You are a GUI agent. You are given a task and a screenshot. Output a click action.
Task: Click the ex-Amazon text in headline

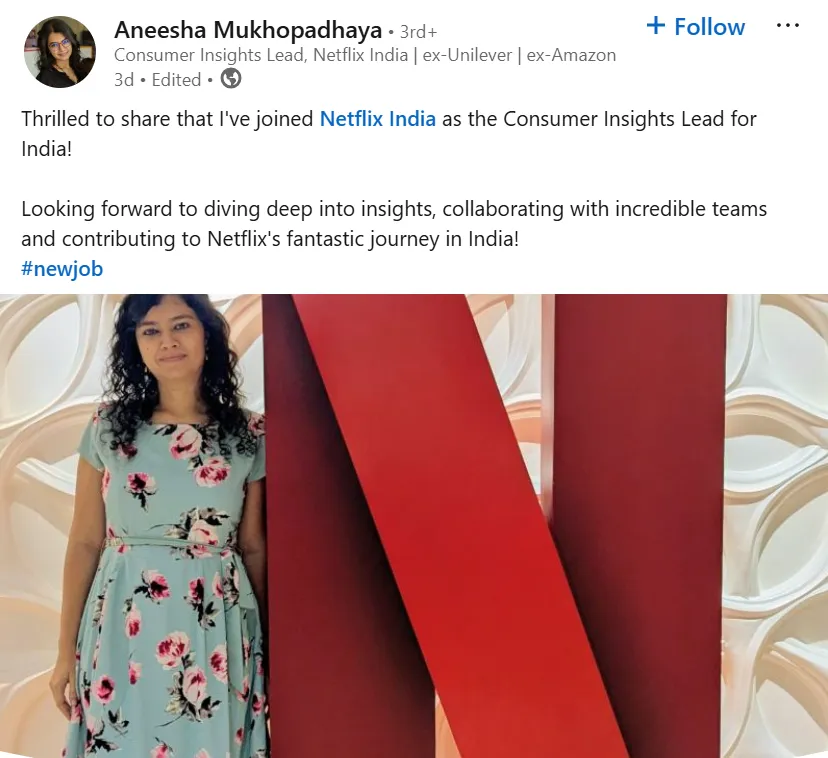click(571, 55)
